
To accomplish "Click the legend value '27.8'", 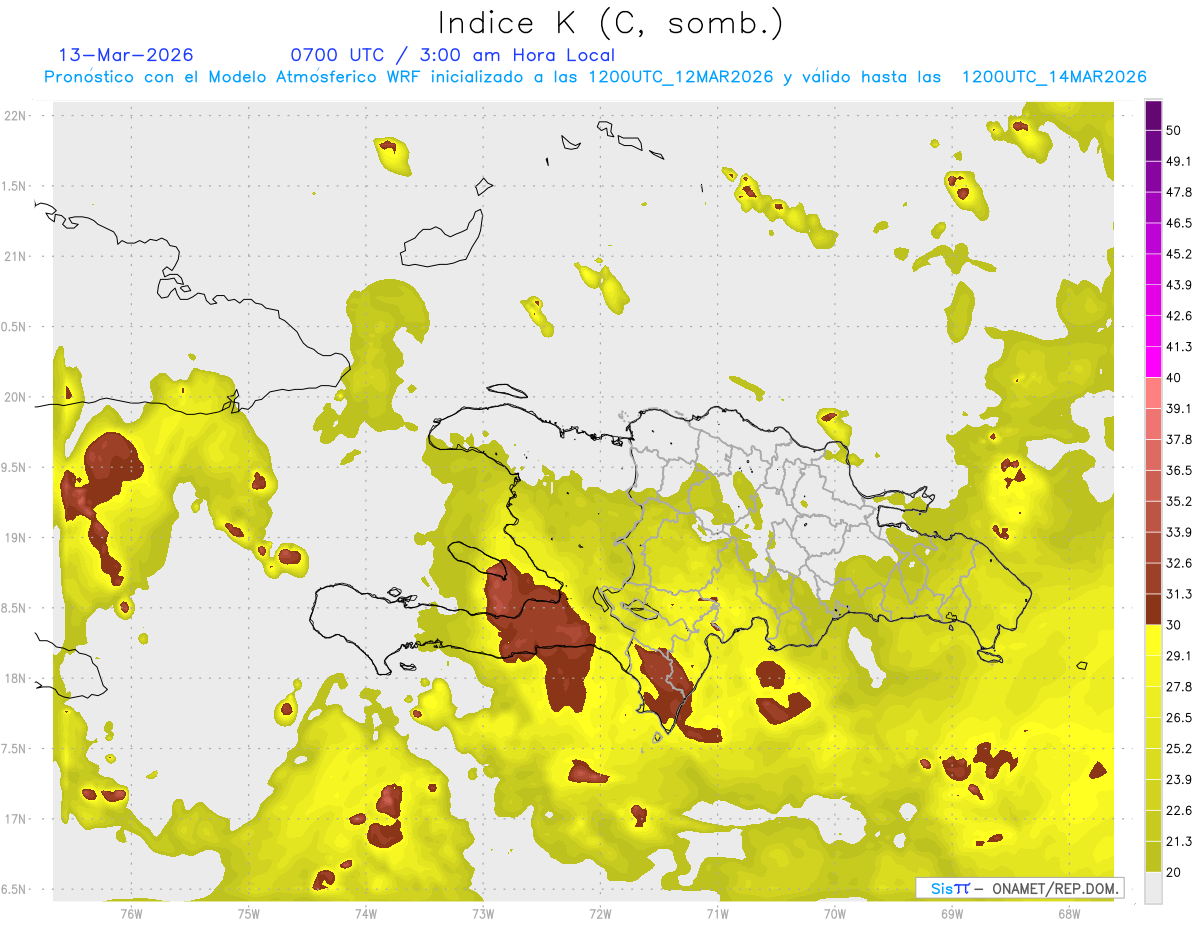I will (x=1179, y=686).
